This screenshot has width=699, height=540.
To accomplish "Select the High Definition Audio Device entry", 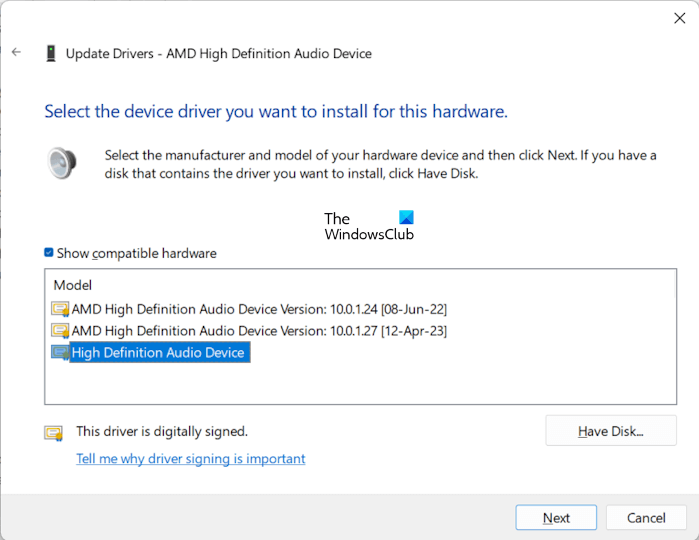I will pyautogui.click(x=158, y=353).
